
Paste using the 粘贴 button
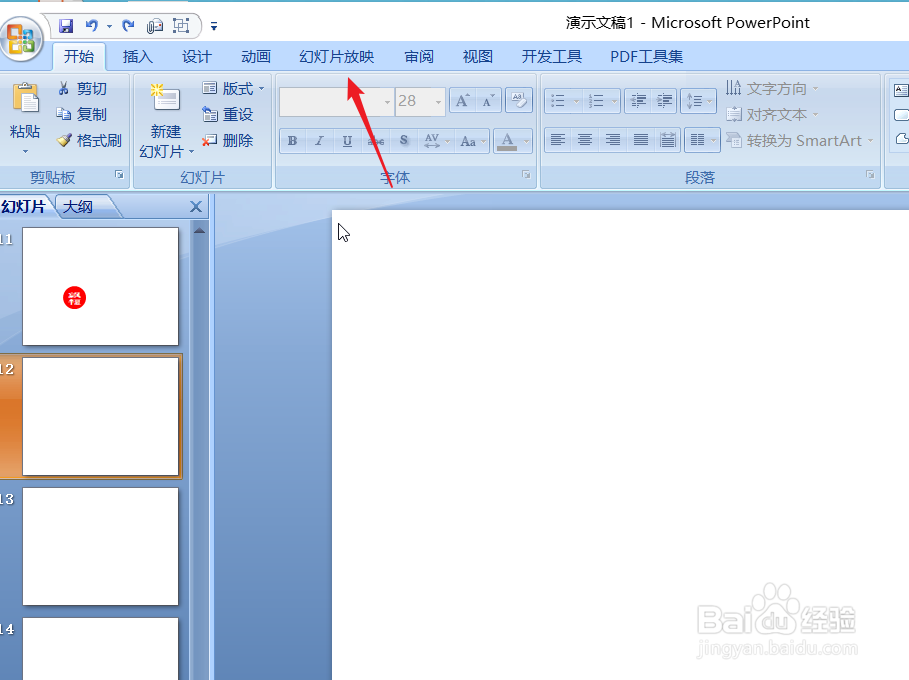[x=25, y=111]
